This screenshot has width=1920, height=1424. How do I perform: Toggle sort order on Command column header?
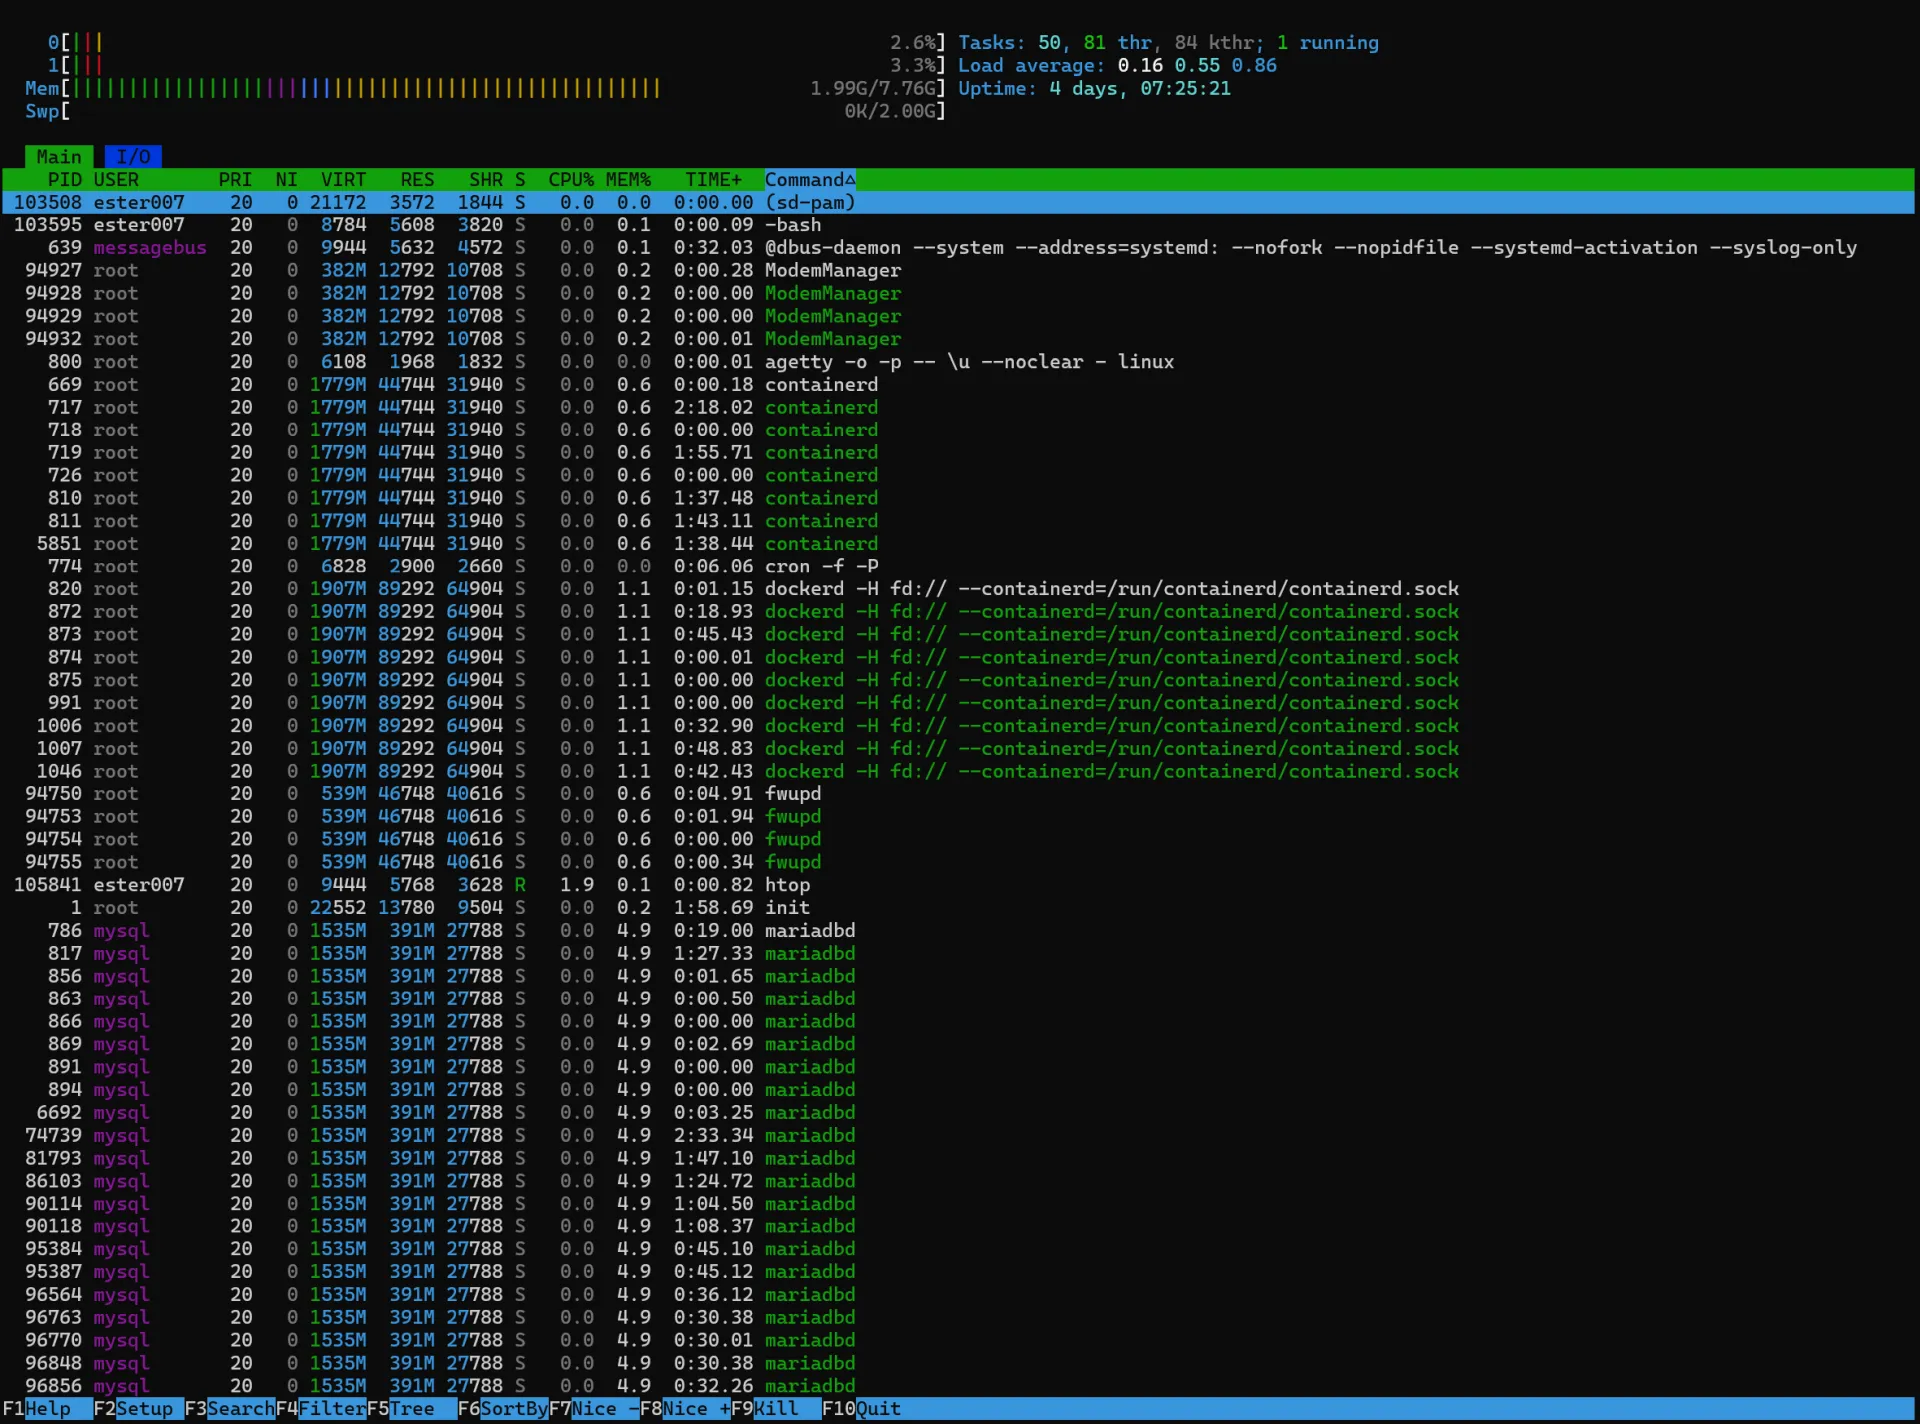click(x=810, y=180)
